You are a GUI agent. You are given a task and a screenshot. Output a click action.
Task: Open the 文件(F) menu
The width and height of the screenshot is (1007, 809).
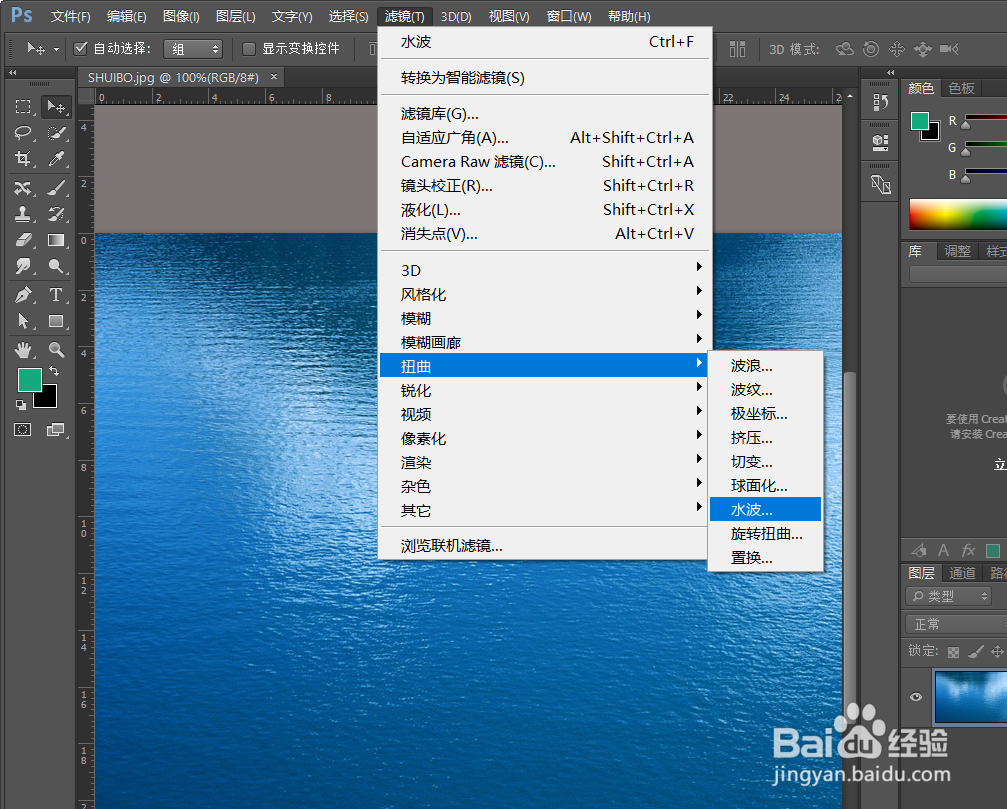coord(71,16)
